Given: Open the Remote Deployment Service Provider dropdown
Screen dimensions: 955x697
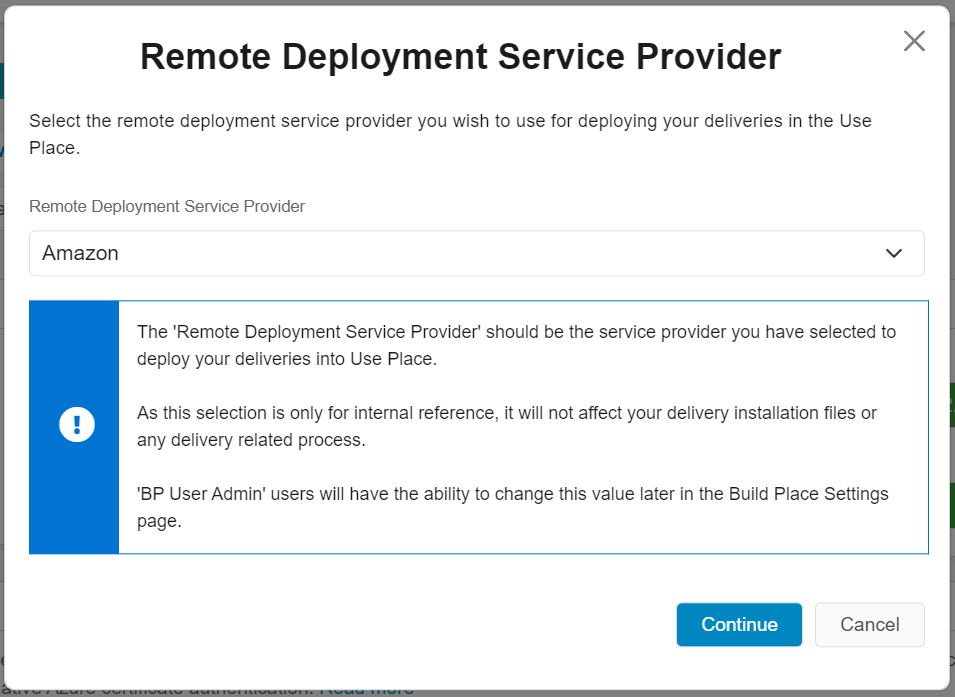Looking at the screenshot, I should (x=477, y=253).
